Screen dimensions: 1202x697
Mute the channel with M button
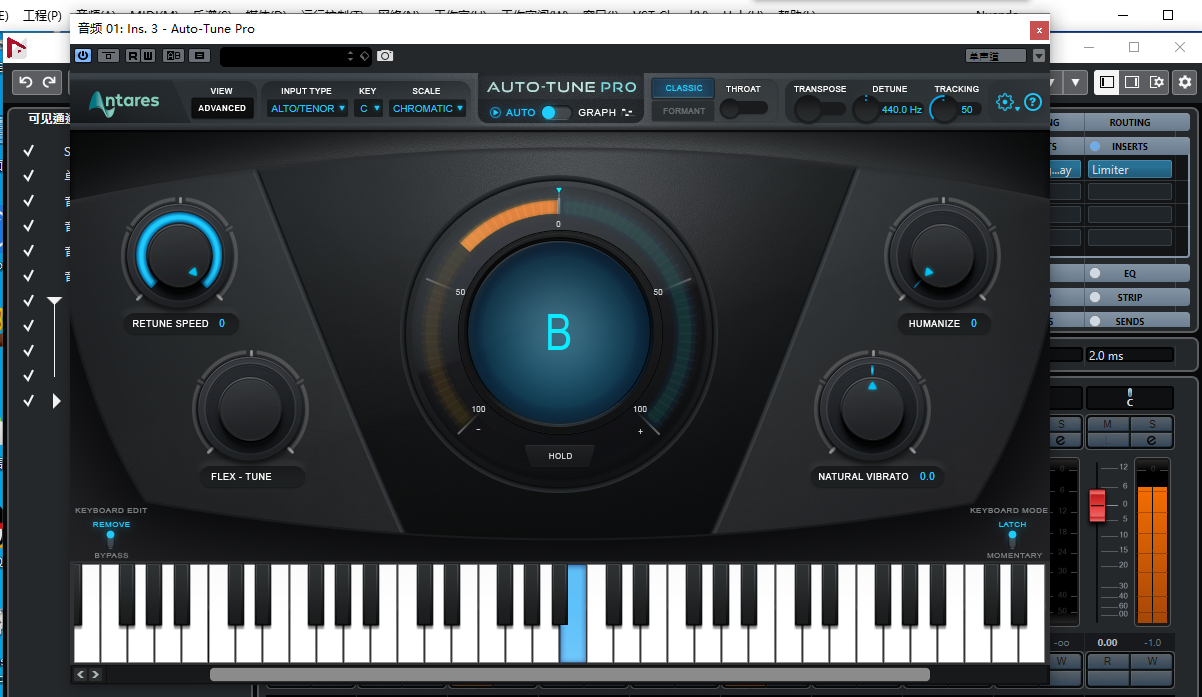[1108, 425]
